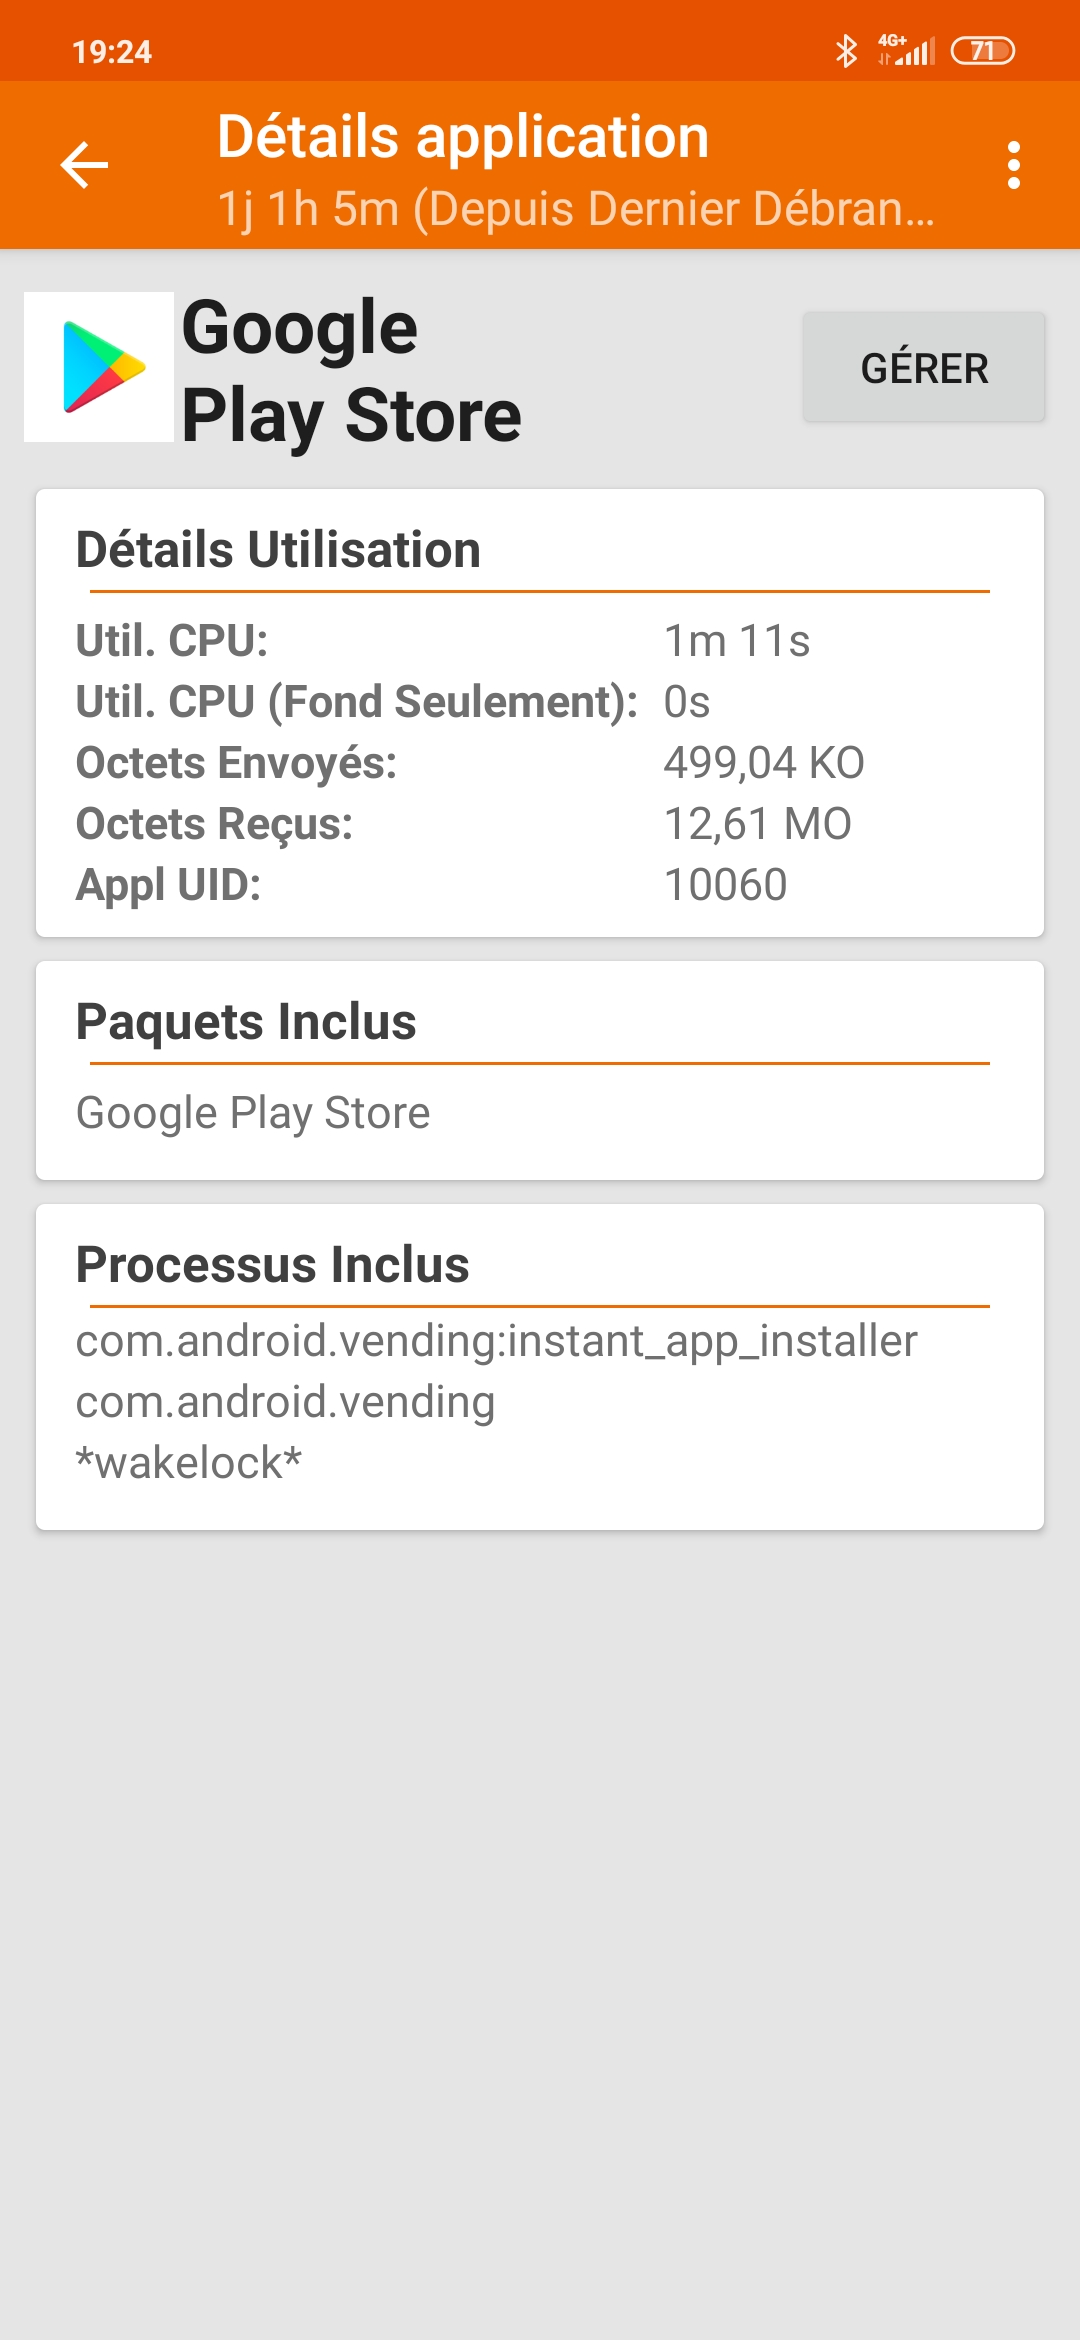
Task: Tap the back arrow icon
Action: 85,165
